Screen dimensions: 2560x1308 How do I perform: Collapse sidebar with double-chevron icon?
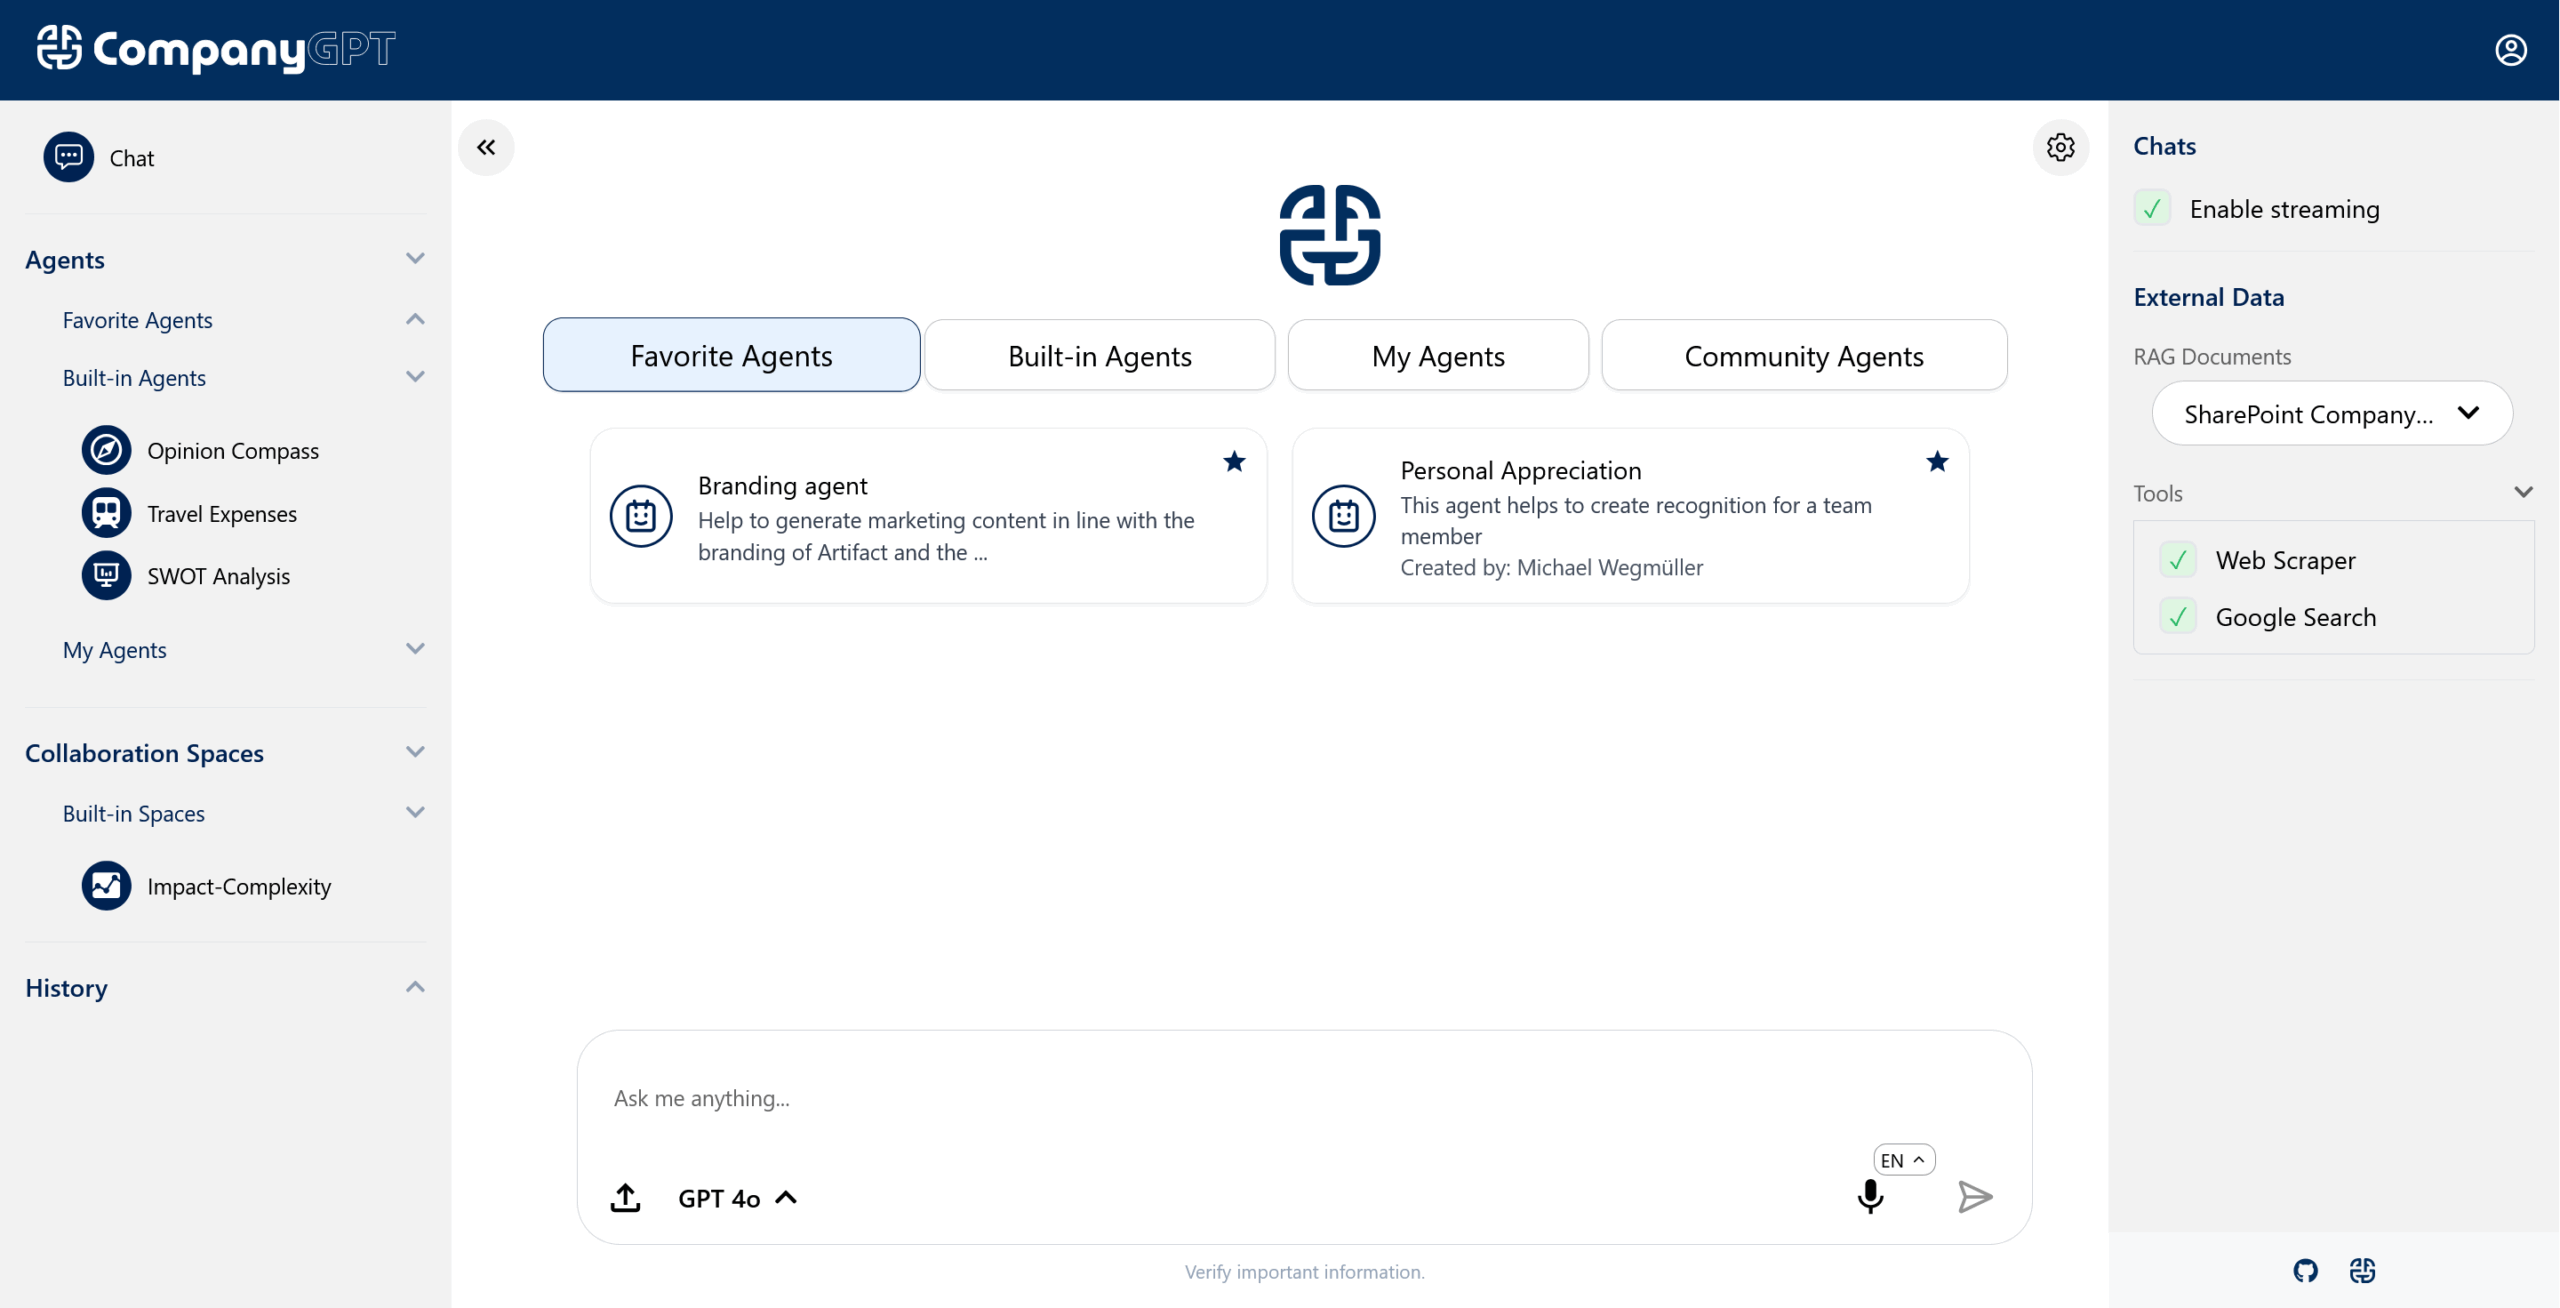pyautogui.click(x=486, y=148)
